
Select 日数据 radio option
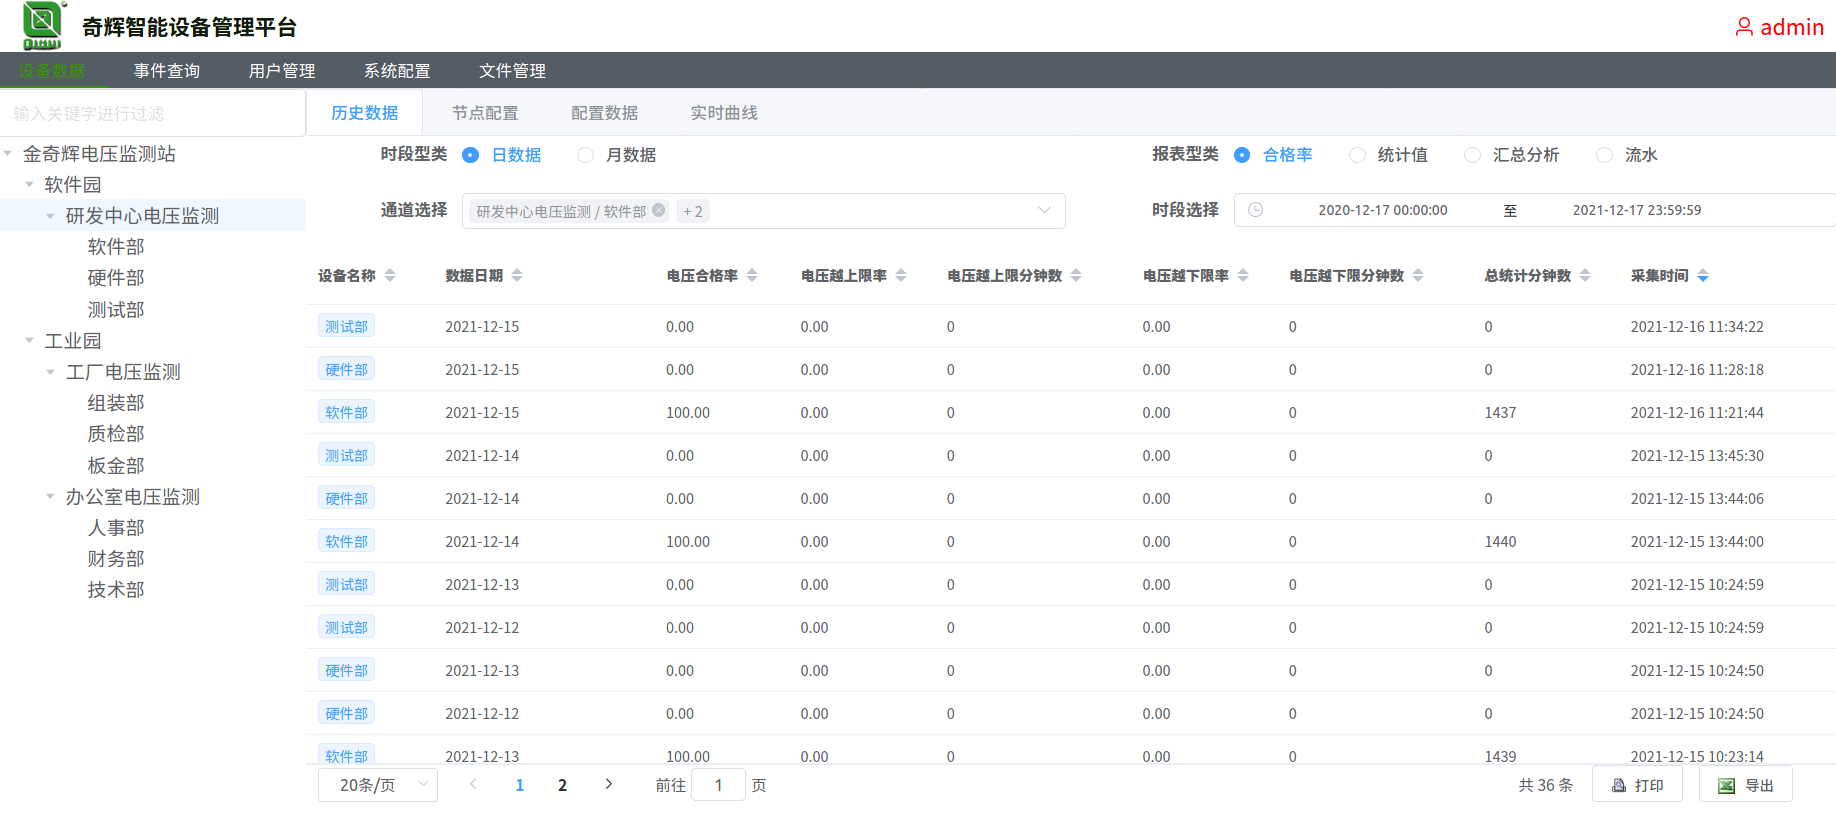coord(501,155)
